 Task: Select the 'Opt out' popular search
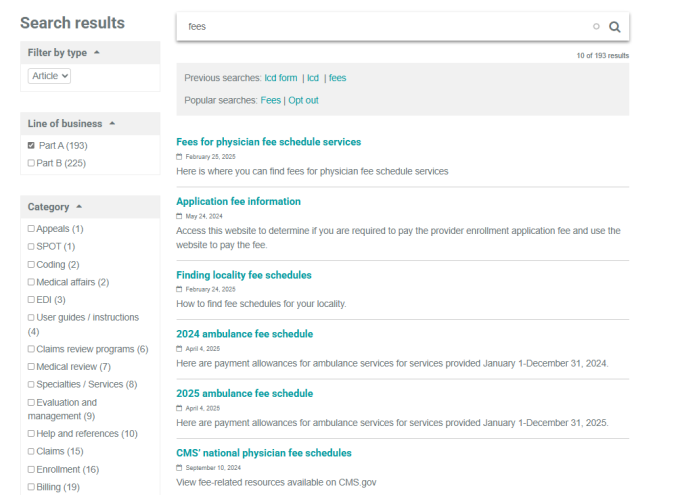[x=303, y=100]
